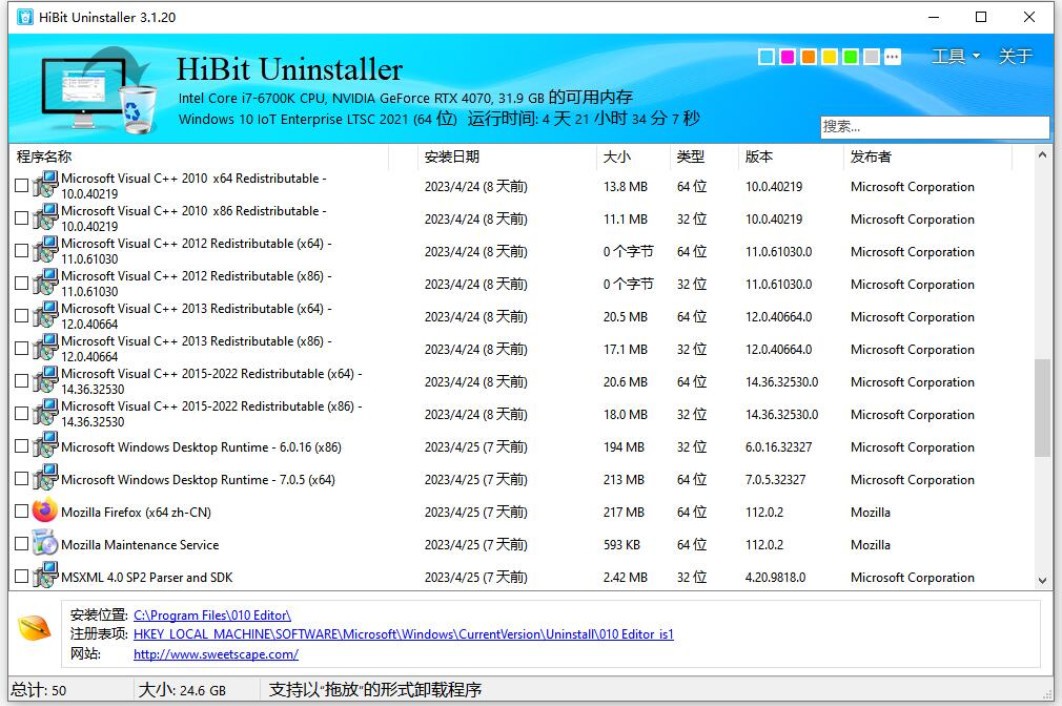Viewport: 1062px width, 706px height.
Task: Check Visual C++ 2010 x64 Redistributable checkbox
Action: [x=22, y=185]
